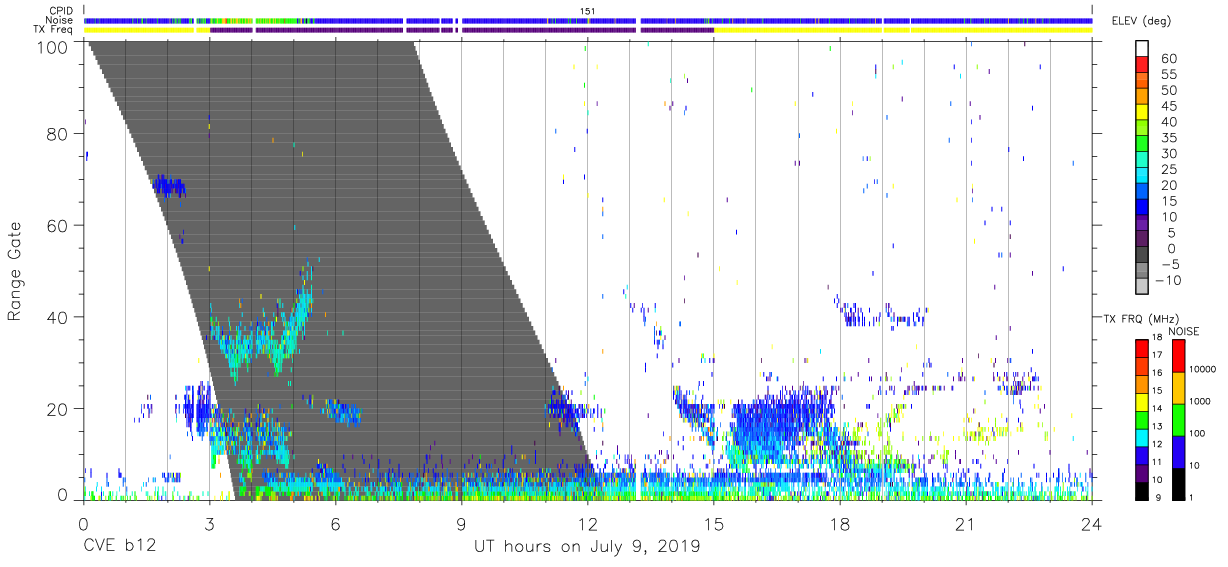Click the Noise row label at top left
The image size is (1228, 567).
click(x=61, y=20)
